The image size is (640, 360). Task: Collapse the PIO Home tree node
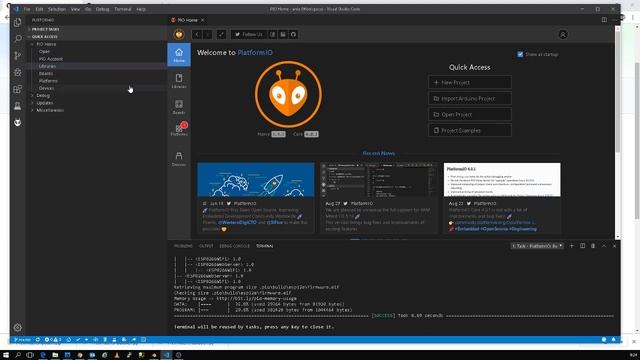coord(33,44)
